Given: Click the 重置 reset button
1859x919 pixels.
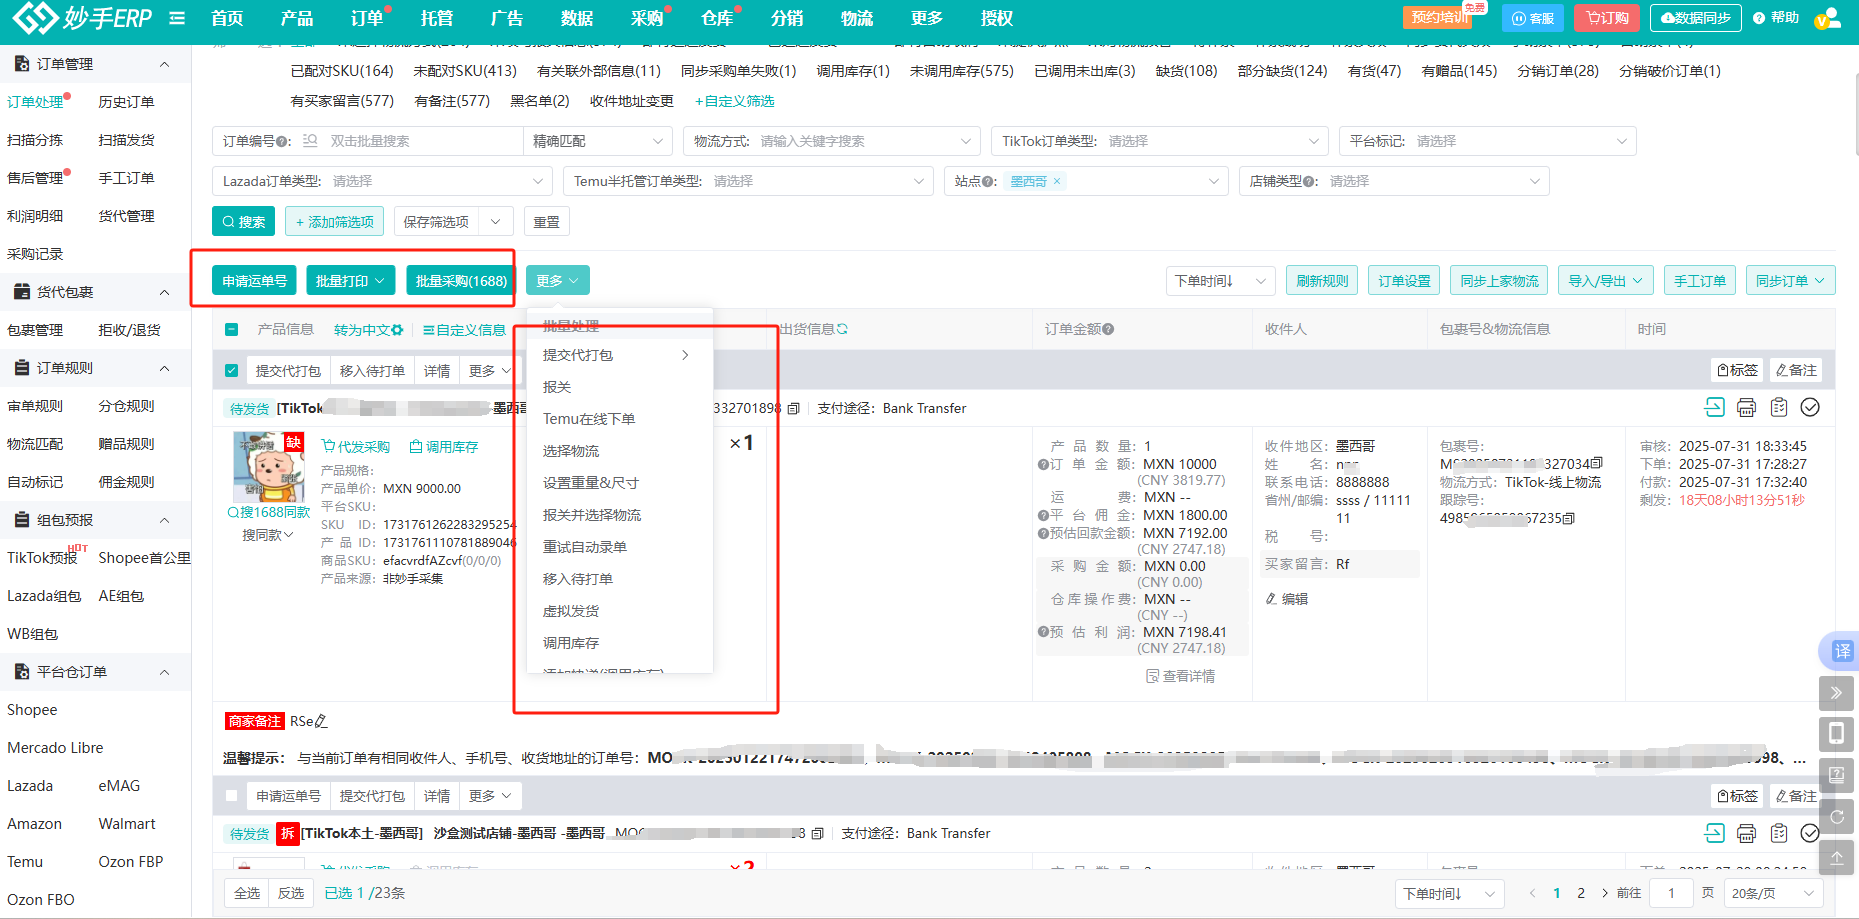Looking at the screenshot, I should (546, 221).
